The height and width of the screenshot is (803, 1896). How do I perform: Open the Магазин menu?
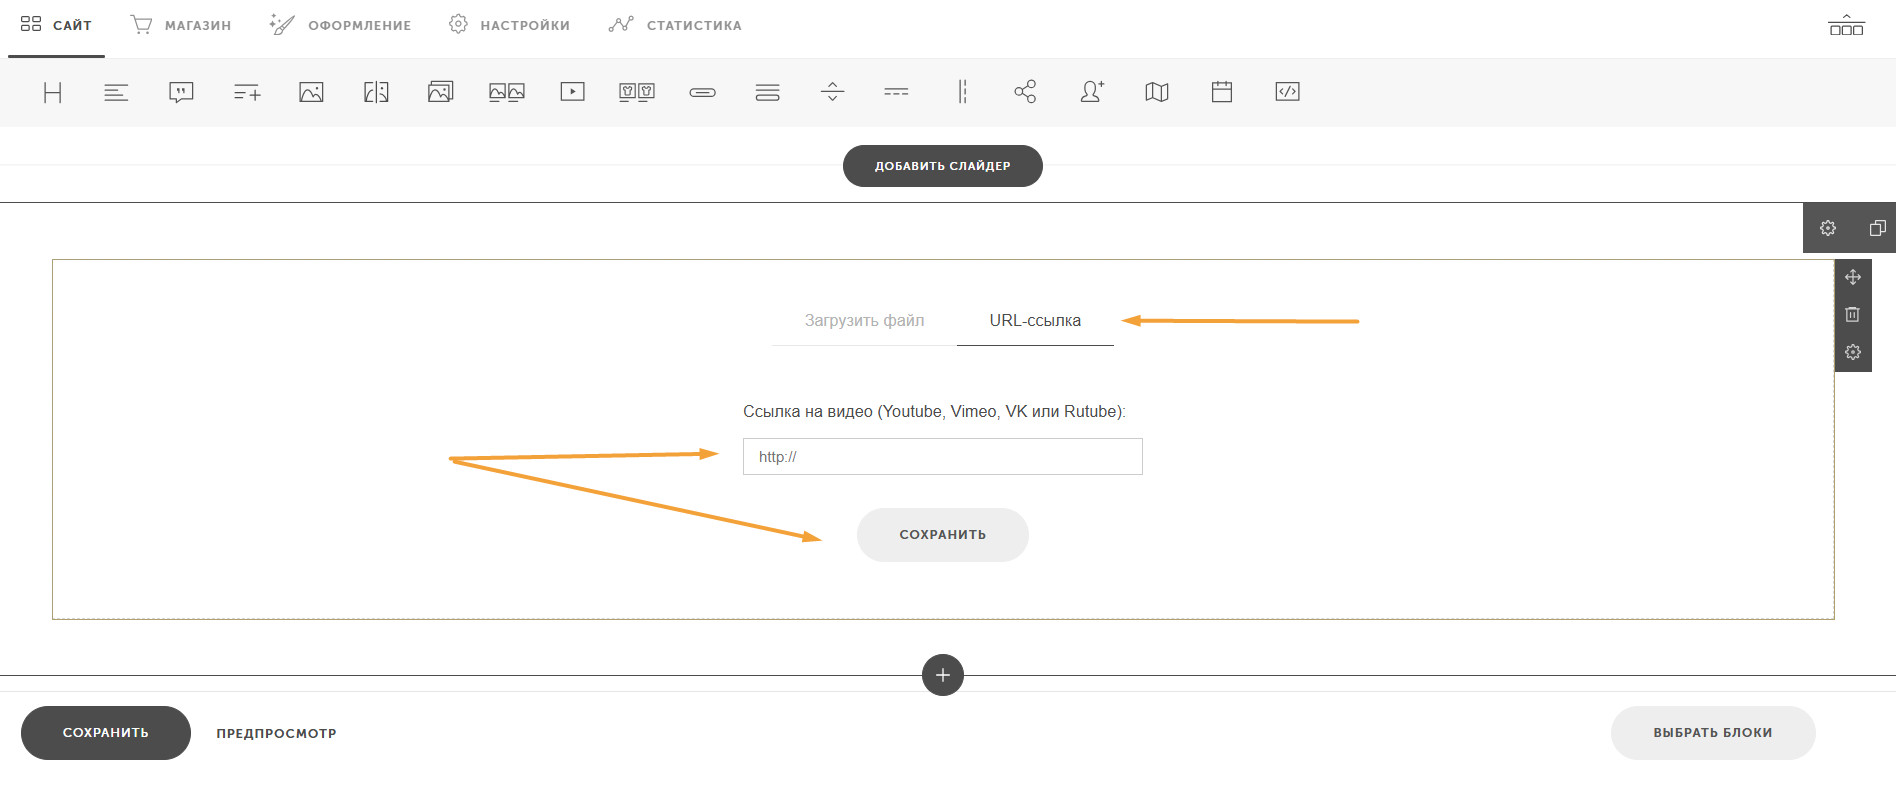[181, 25]
